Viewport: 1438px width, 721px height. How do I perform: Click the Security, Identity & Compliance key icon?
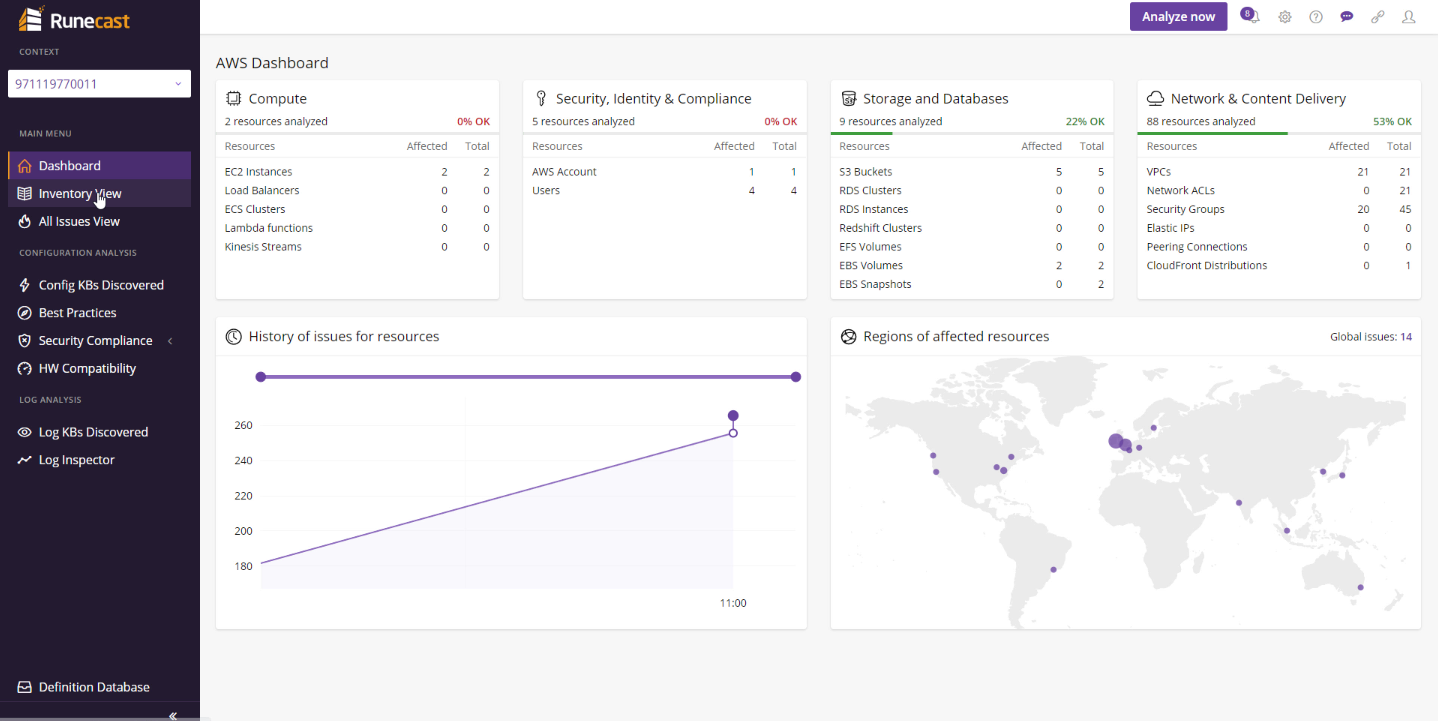point(541,98)
